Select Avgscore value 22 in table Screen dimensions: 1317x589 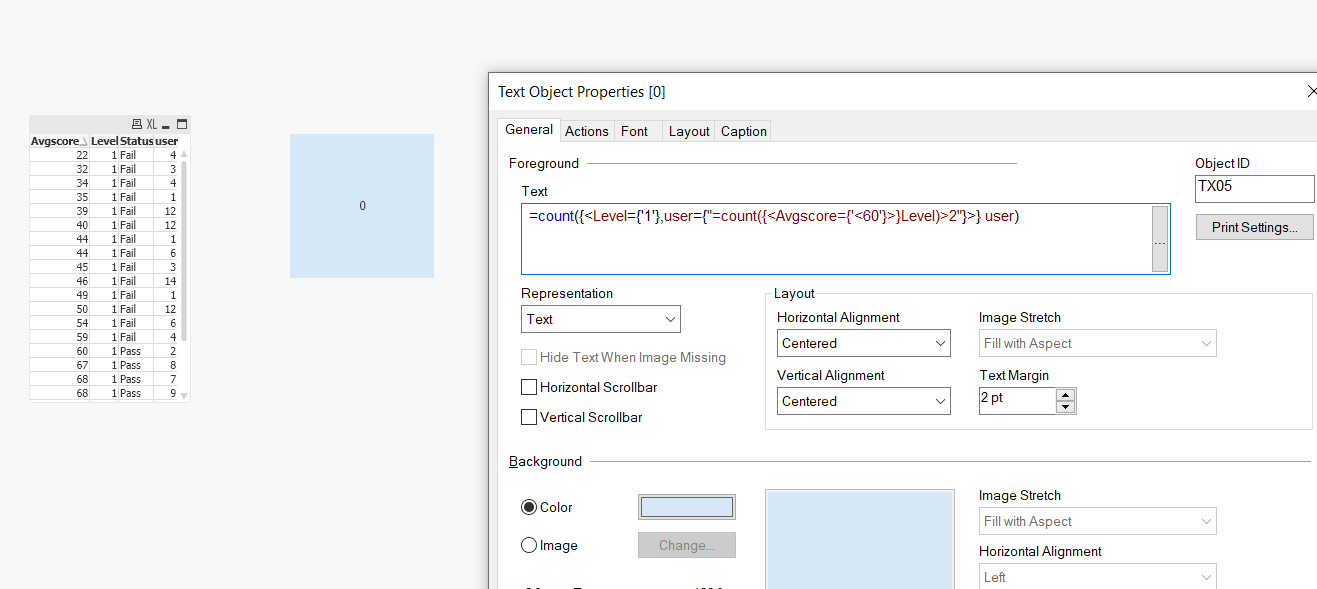(x=59, y=155)
